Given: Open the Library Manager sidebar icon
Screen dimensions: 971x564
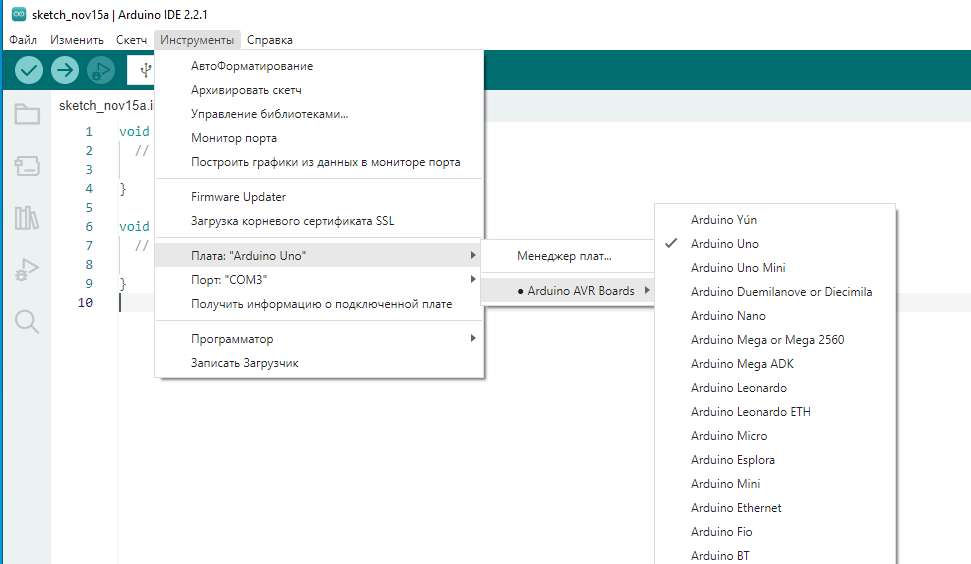Looking at the screenshot, I should 27,217.
